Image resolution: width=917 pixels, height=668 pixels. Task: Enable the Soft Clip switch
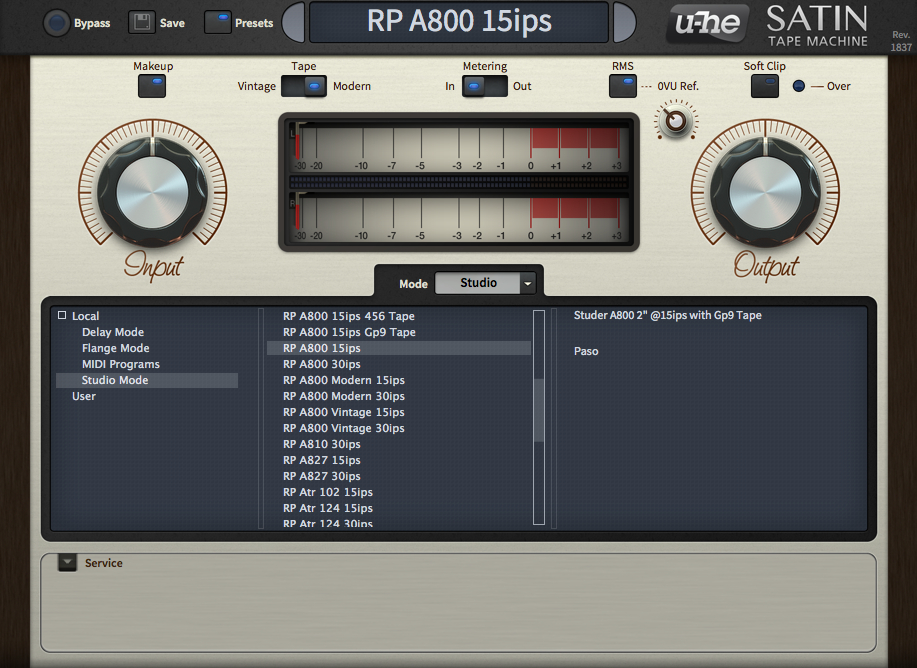point(765,86)
